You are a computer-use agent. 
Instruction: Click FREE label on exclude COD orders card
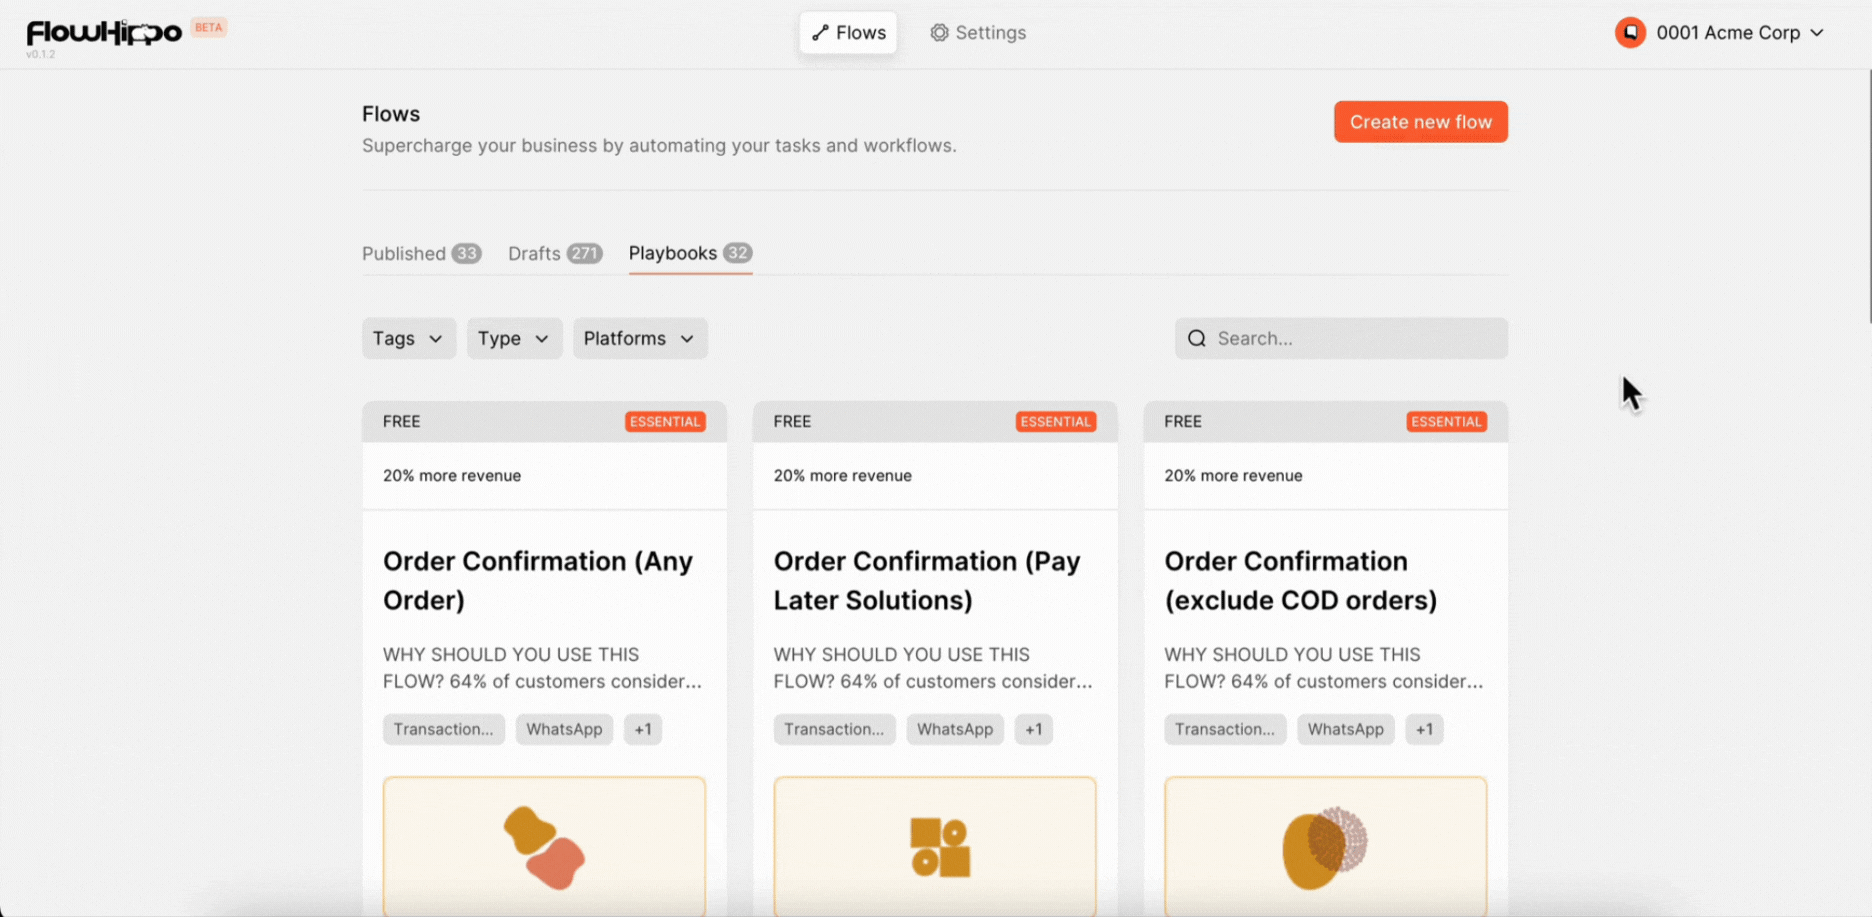pos(1183,422)
